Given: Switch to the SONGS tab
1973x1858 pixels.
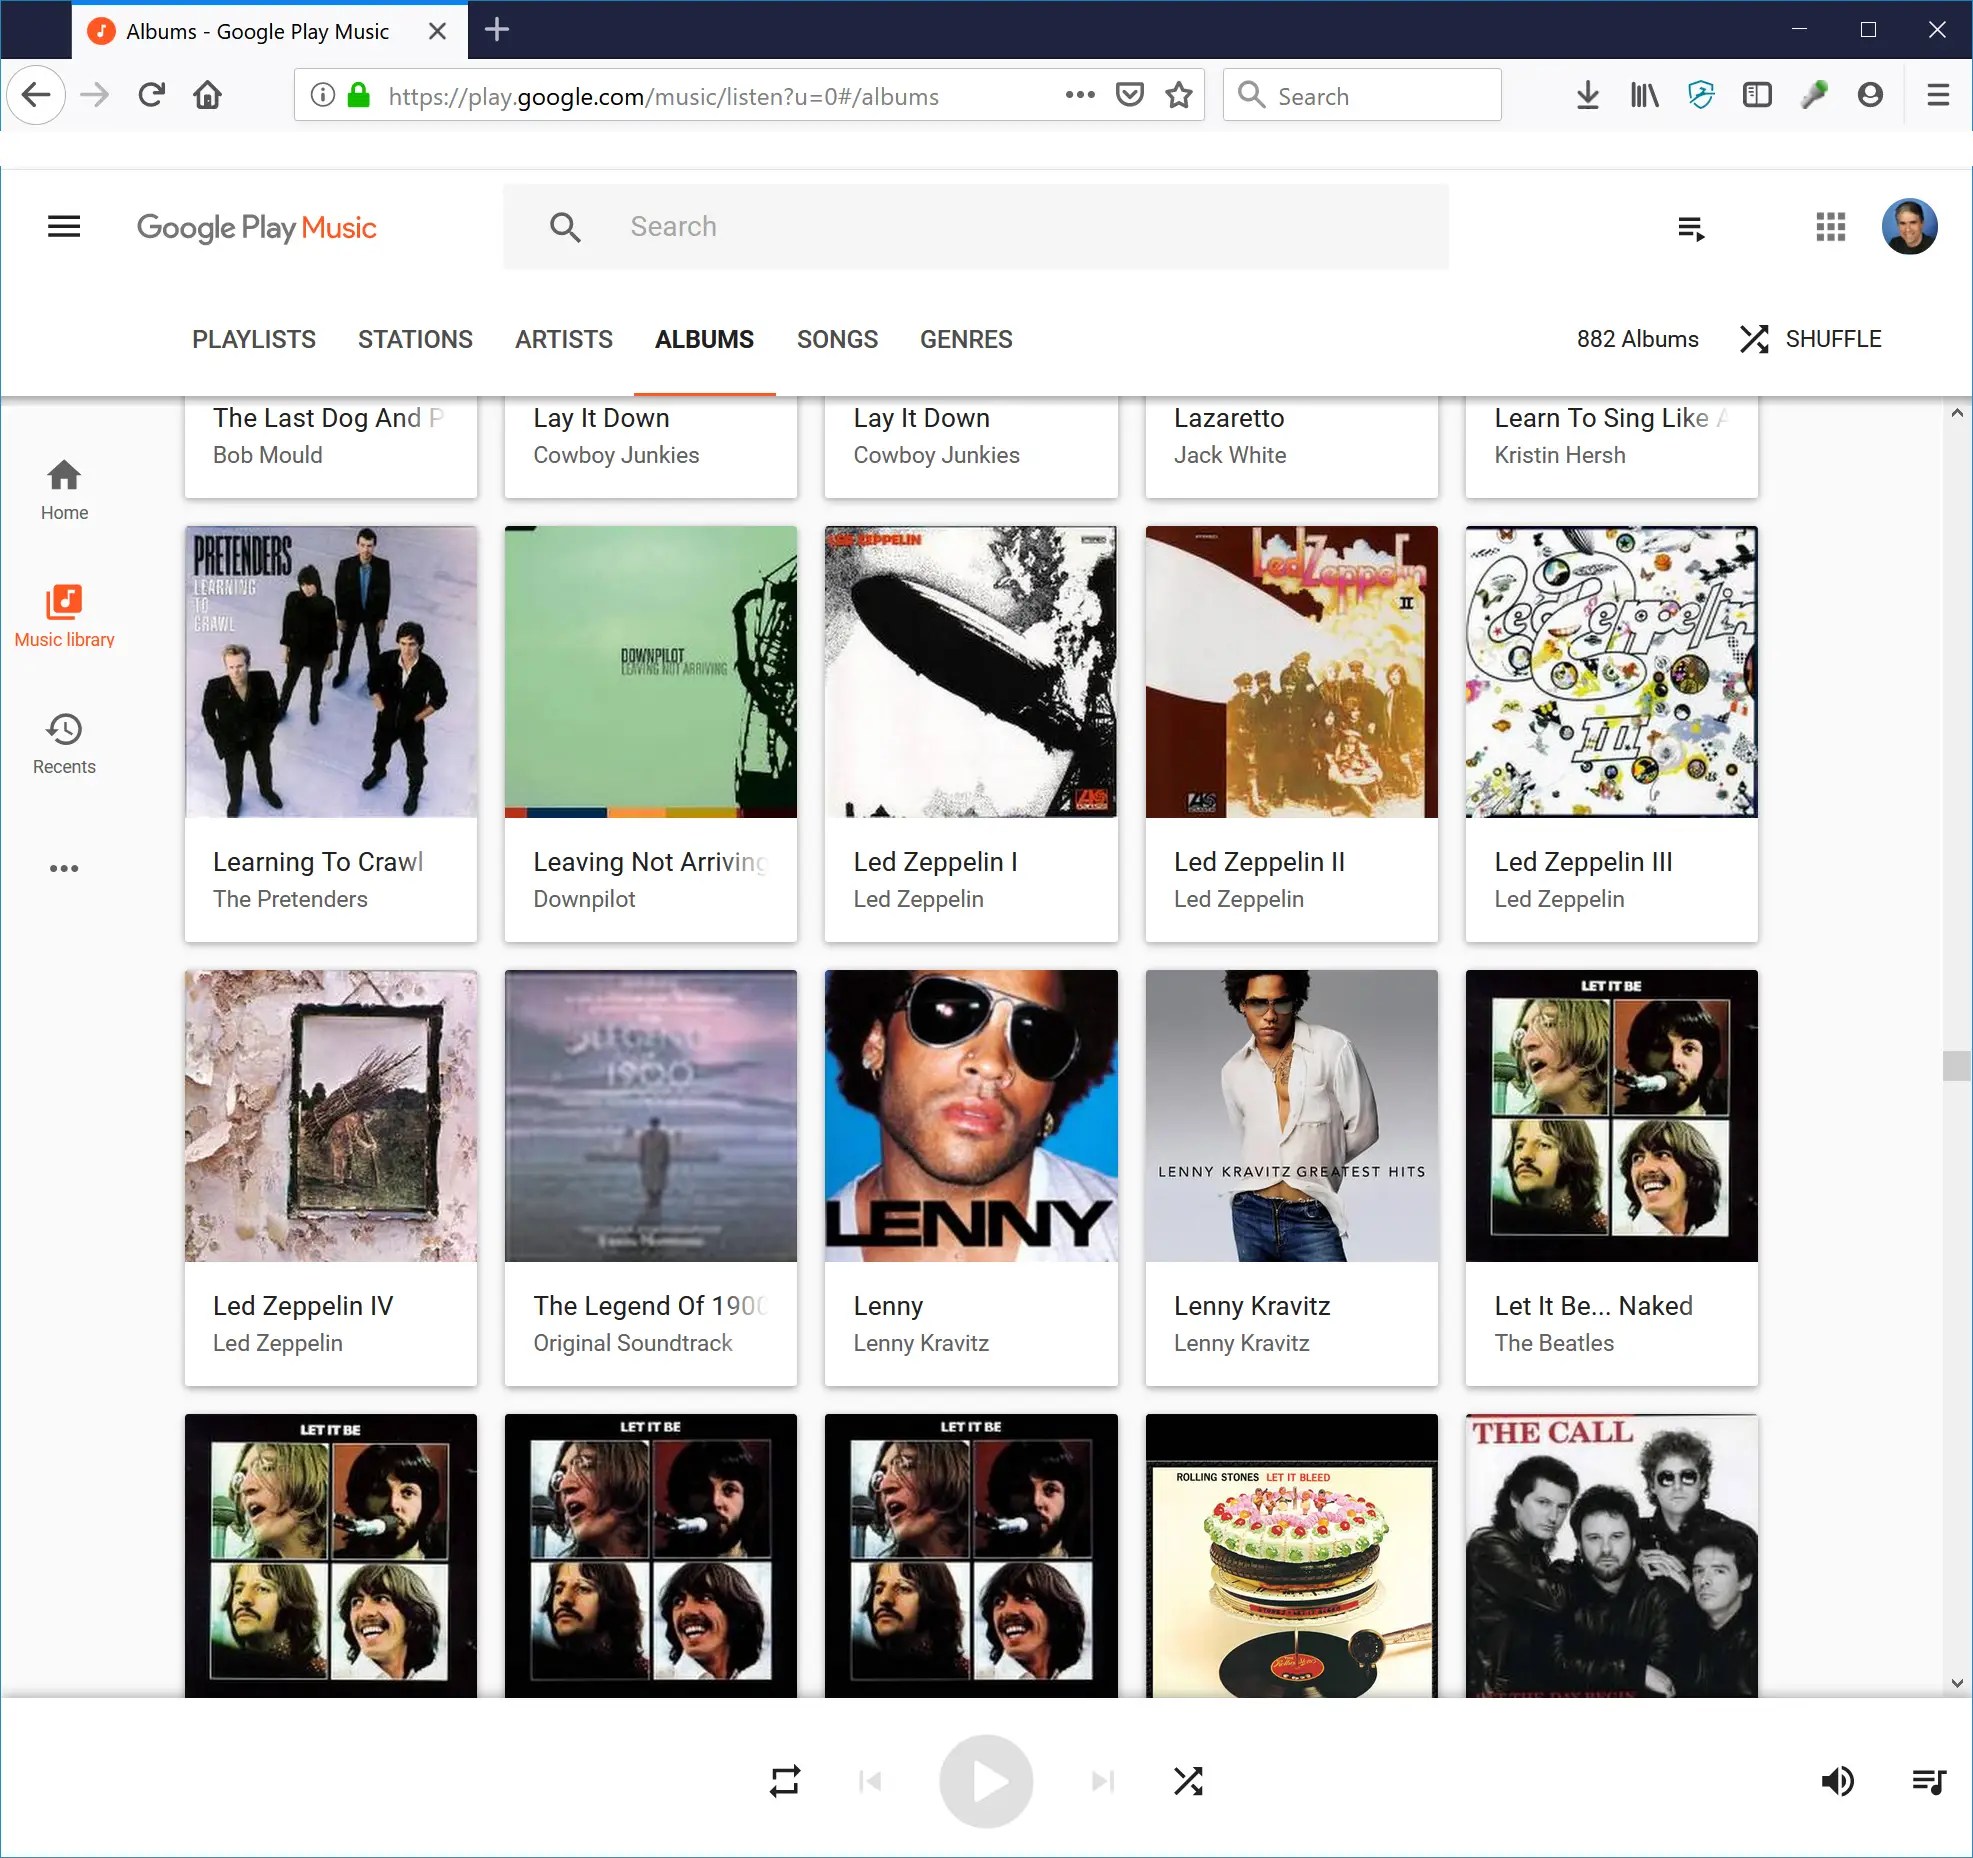Looking at the screenshot, I should tap(837, 339).
